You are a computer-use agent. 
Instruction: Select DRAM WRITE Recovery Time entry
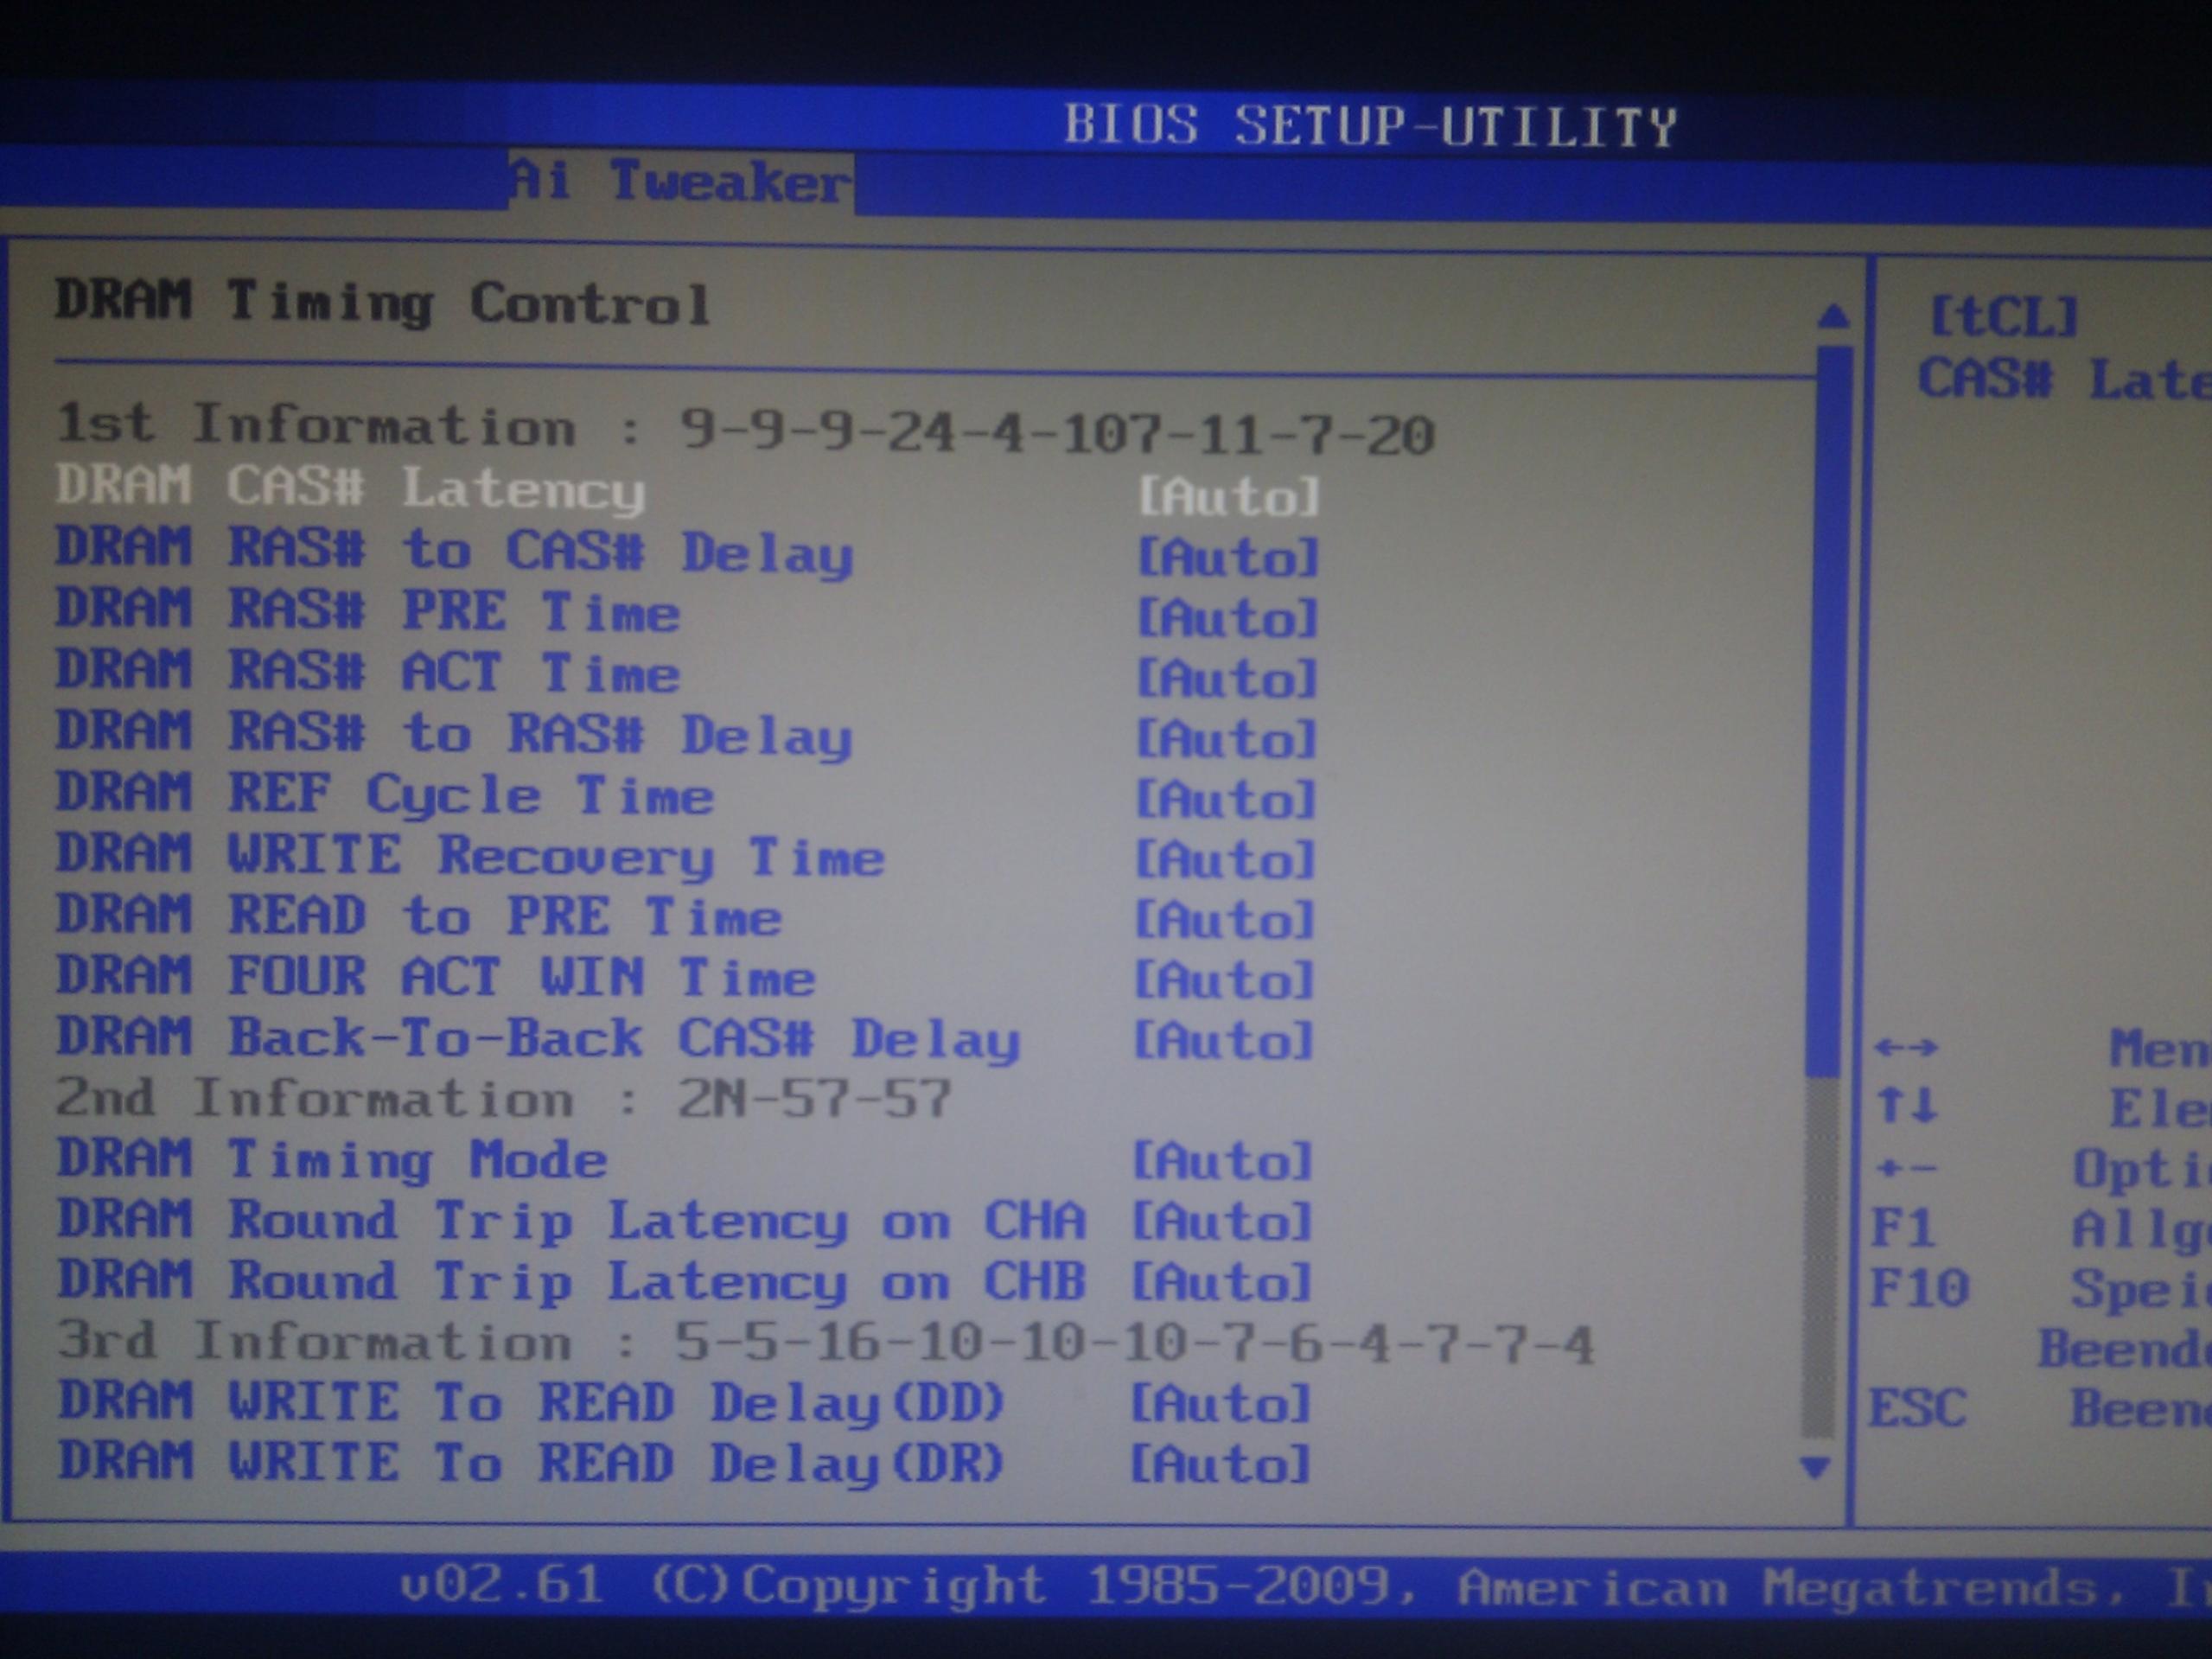pyautogui.click(x=470, y=856)
